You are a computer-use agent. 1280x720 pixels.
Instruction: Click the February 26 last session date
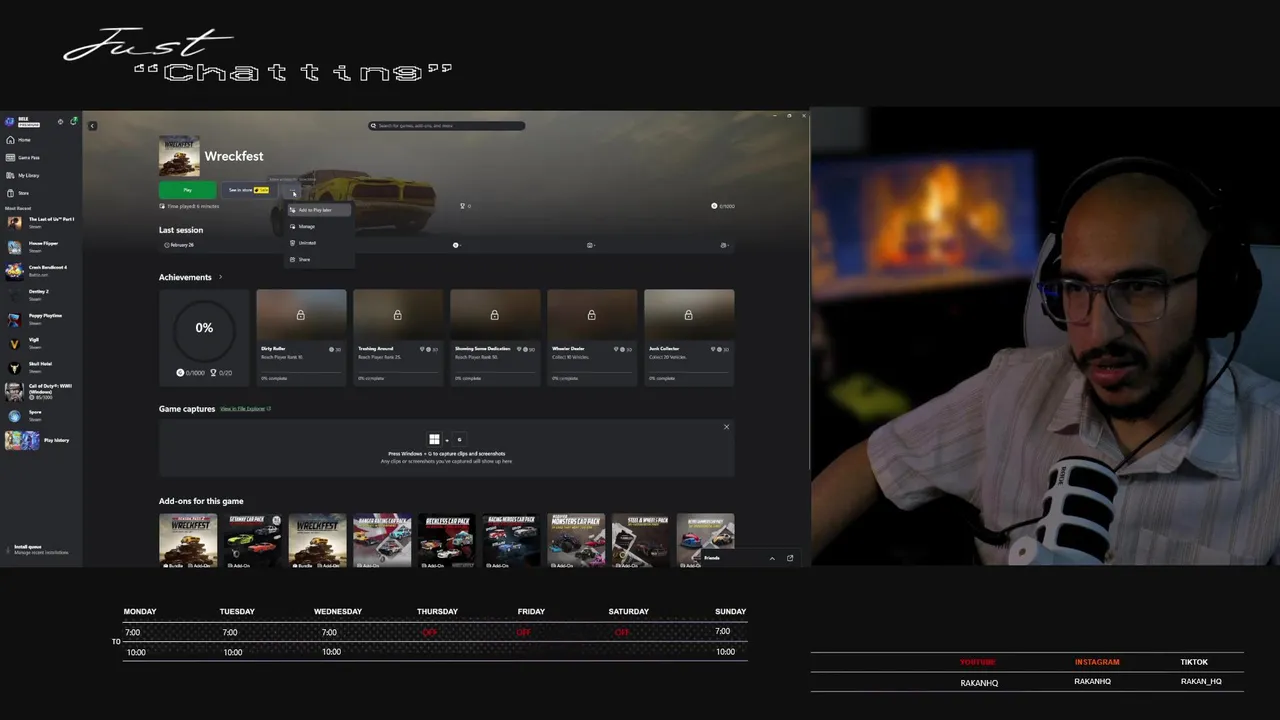tap(180, 245)
